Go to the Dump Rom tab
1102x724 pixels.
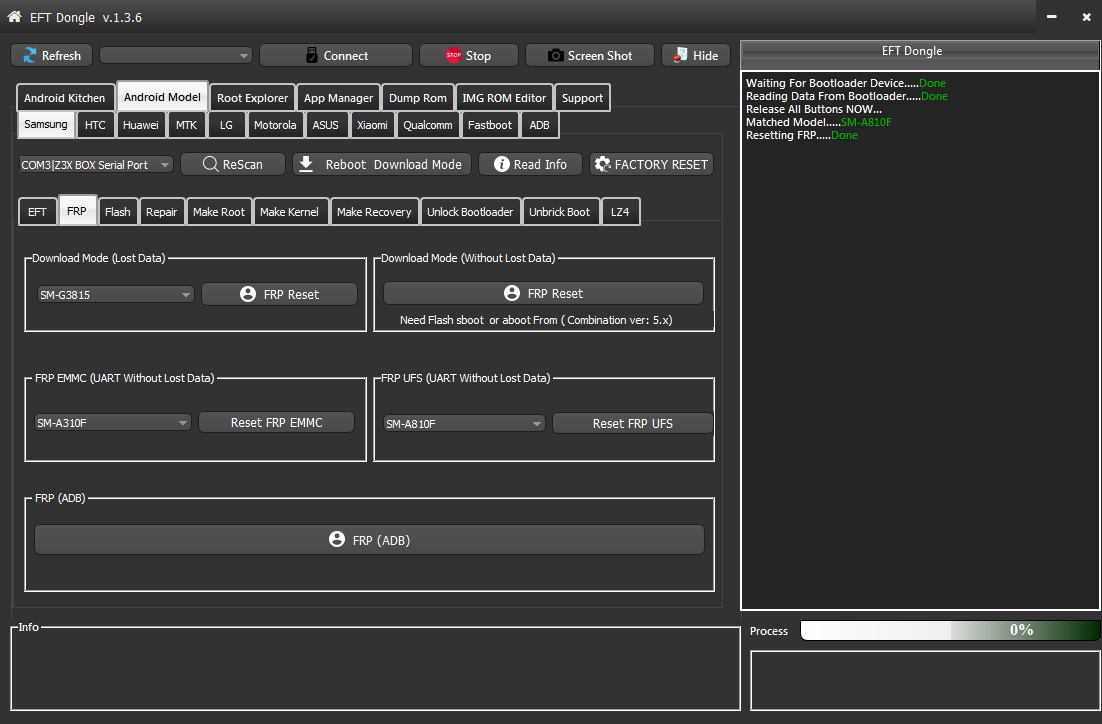pos(417,98)
